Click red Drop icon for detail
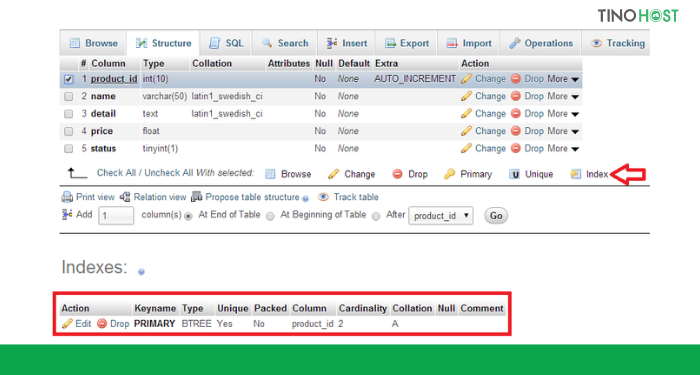 [x=516, y=114]
